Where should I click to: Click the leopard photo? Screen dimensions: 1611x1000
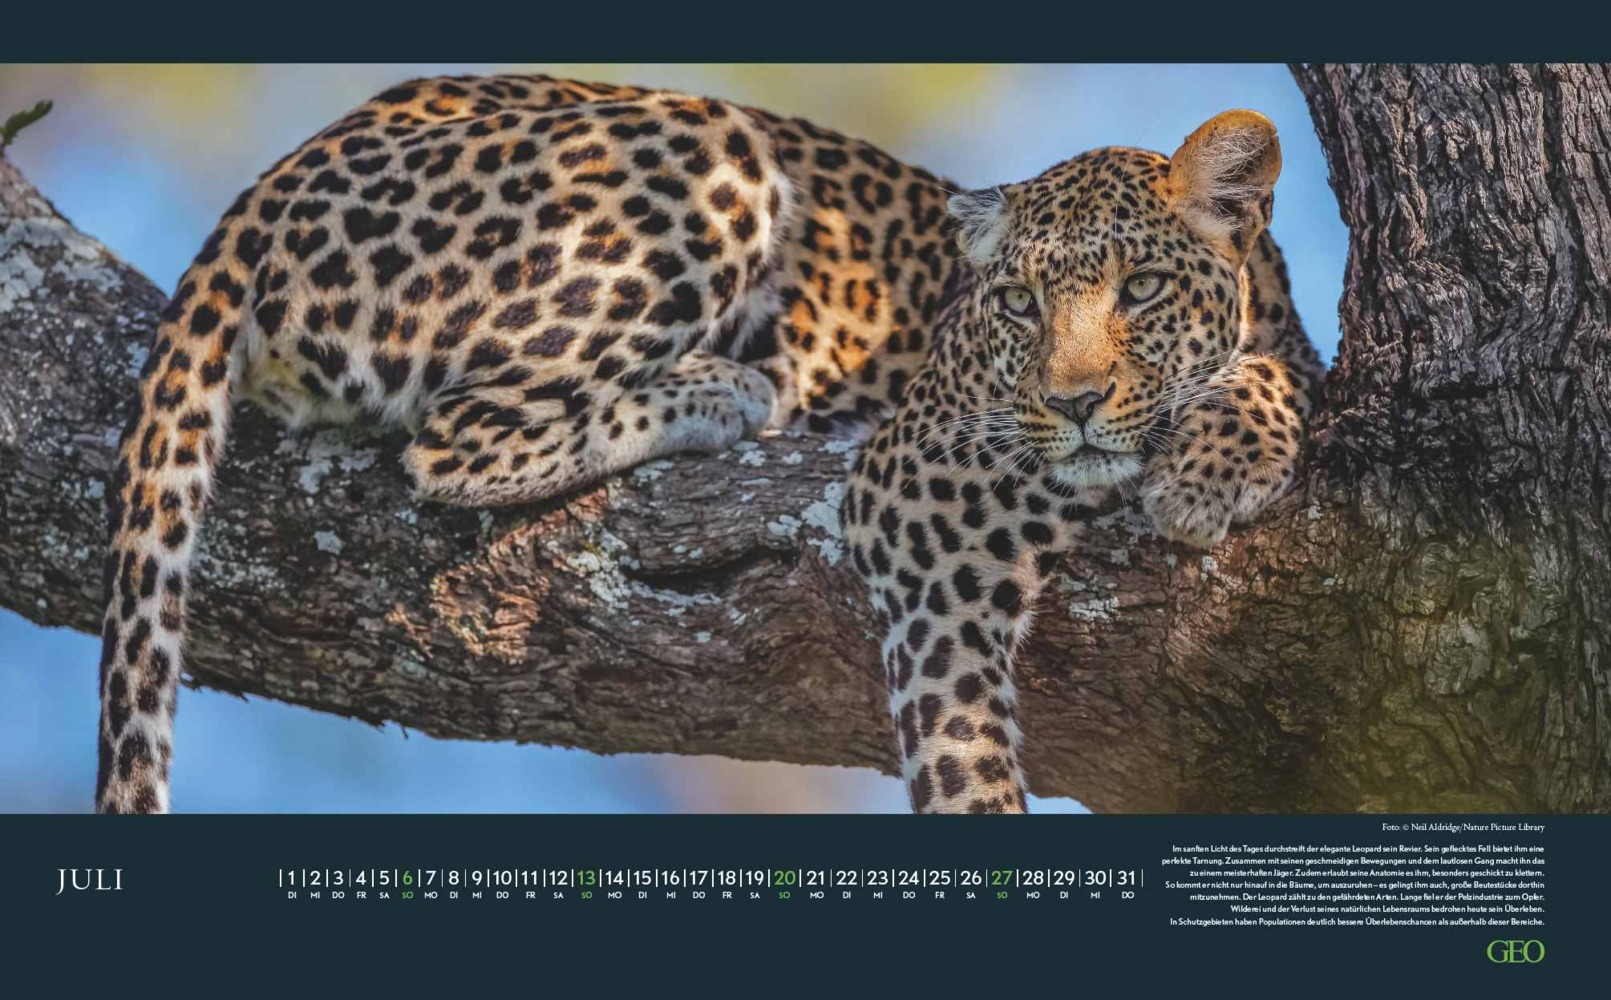click(x=805, y=438)
